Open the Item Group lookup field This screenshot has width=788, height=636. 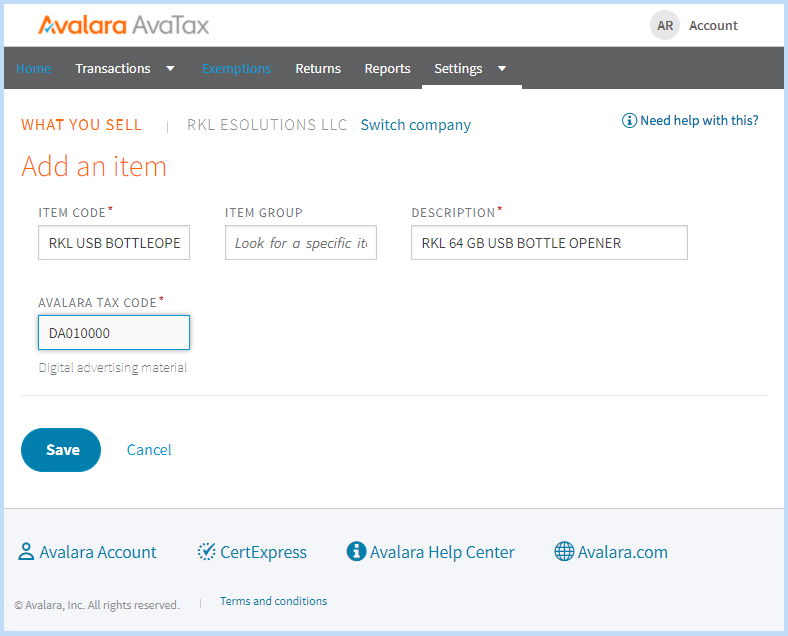click(x=300, y=243)
